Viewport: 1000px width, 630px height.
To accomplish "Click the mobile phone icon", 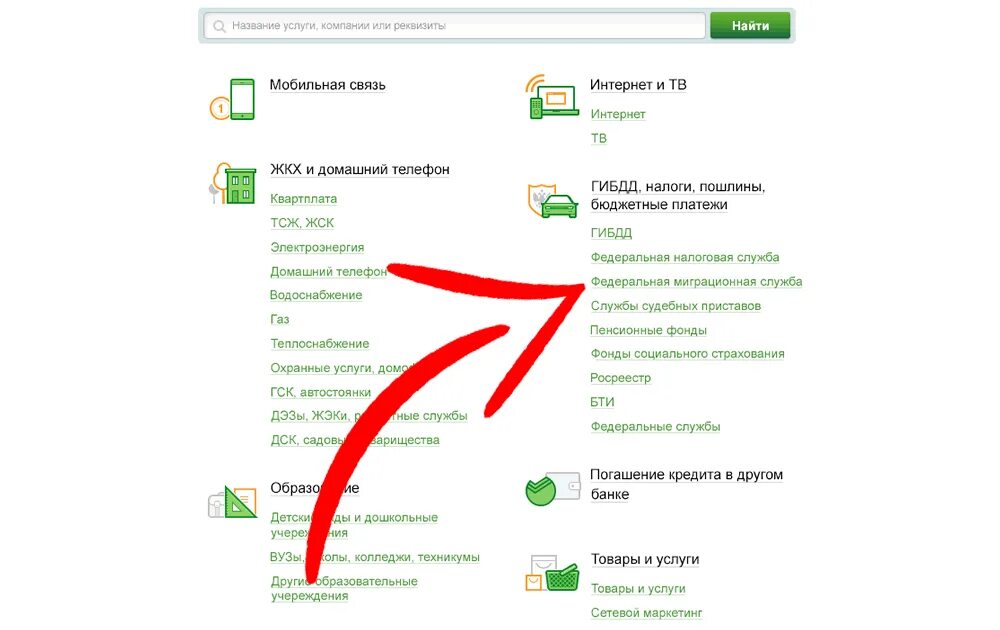I will 233,99.
